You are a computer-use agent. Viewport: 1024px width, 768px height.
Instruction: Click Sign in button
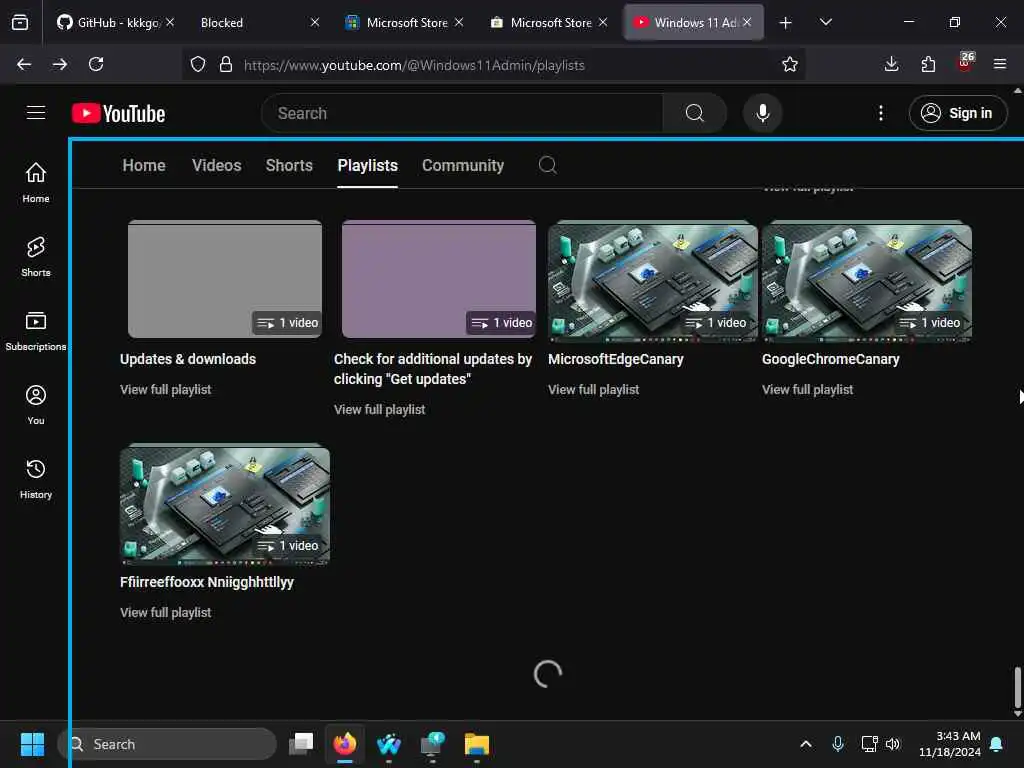958,113
